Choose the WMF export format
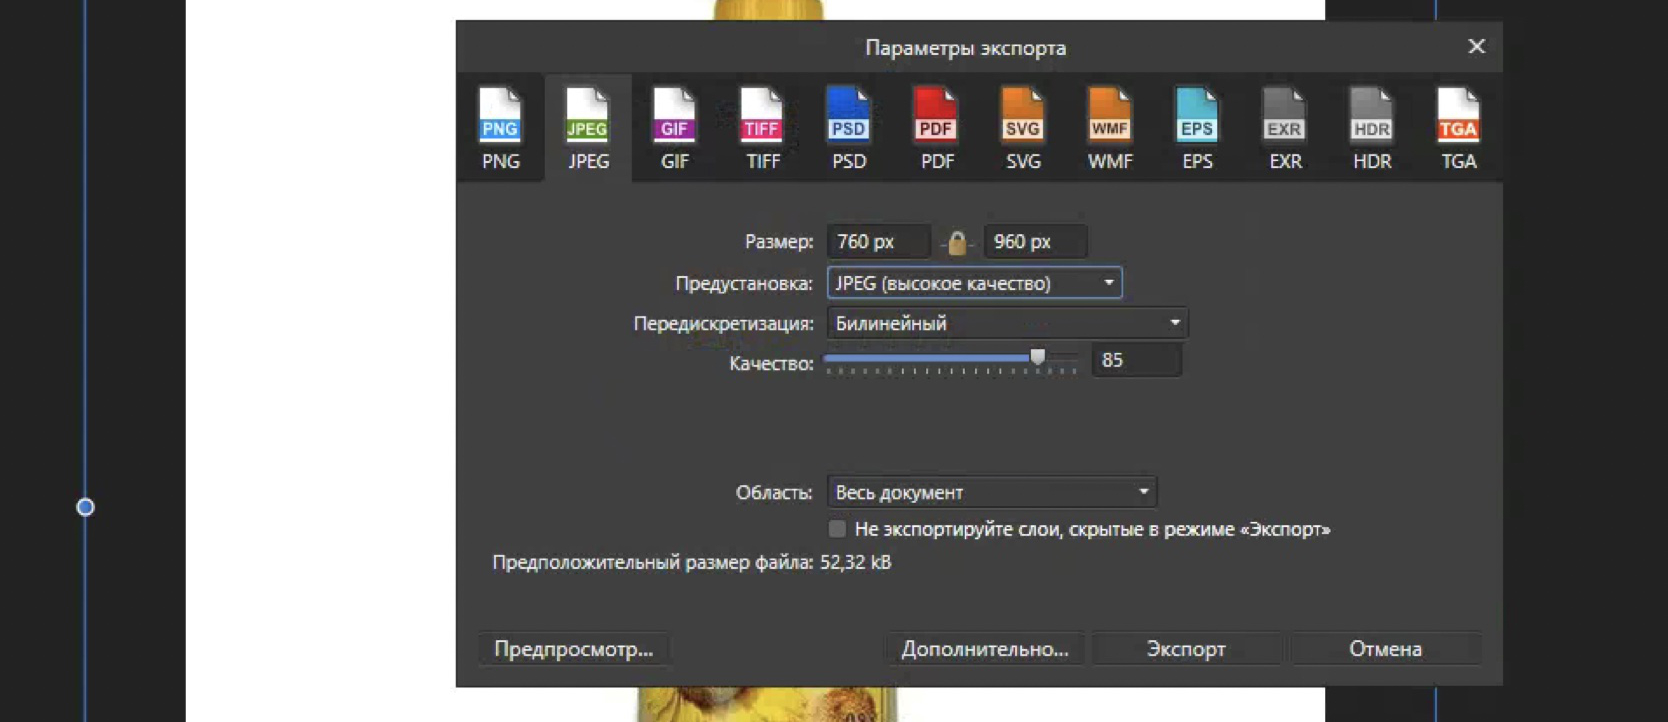The width and height of the screenshot is (1668, 722). click(x=1110, y=129)
